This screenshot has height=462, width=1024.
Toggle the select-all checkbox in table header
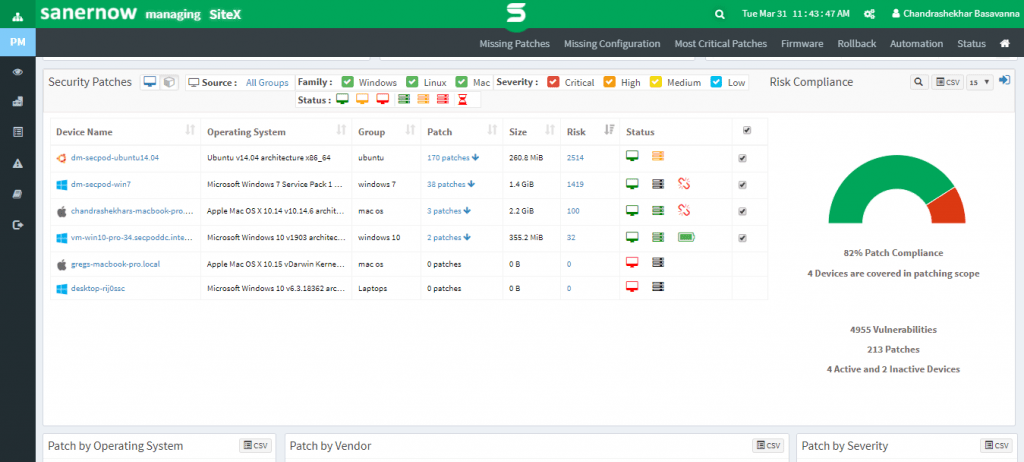click(747, 131)
